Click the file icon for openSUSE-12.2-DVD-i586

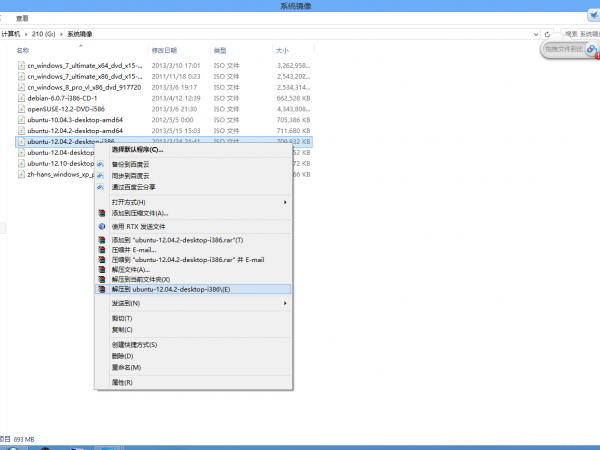click(x=20, y=109)
